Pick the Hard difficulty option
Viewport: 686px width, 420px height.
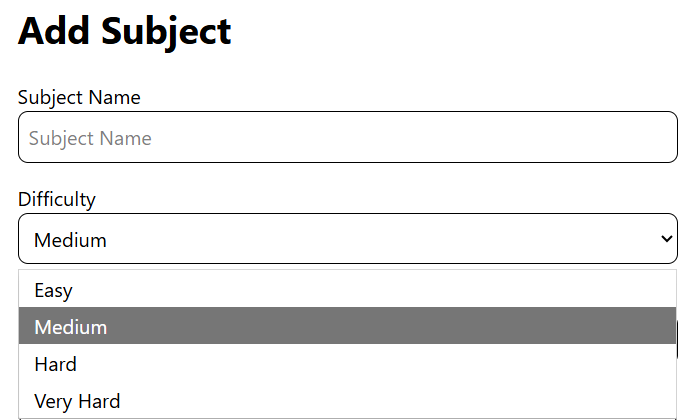coord(347,363)
